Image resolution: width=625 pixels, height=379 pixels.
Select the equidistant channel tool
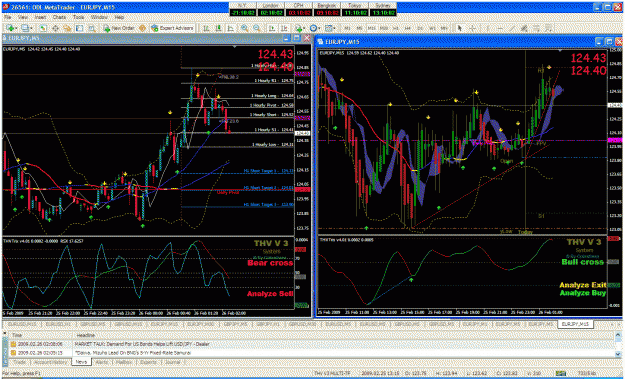pyautogui.click(x=524, y=28)
